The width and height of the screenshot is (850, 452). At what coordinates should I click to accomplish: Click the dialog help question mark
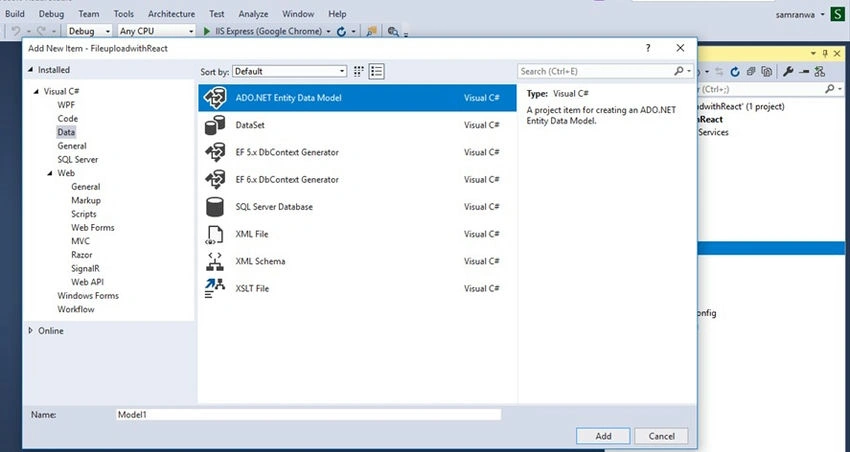coord(648,48)
